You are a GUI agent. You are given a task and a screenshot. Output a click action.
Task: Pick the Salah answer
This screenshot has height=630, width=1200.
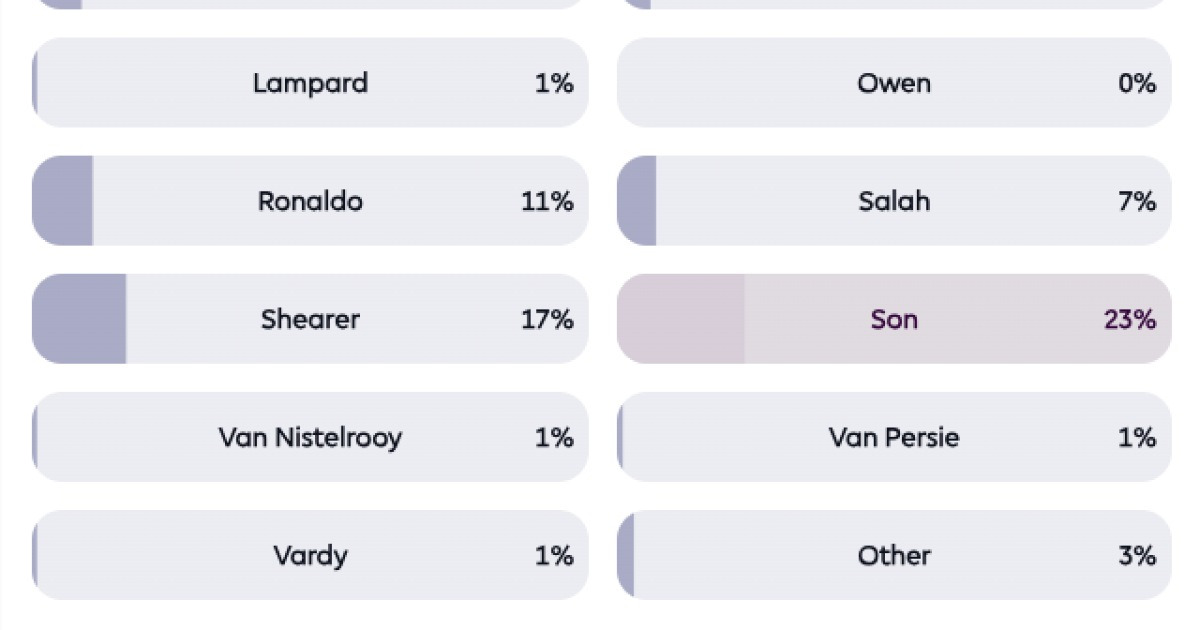click(894, 201)
